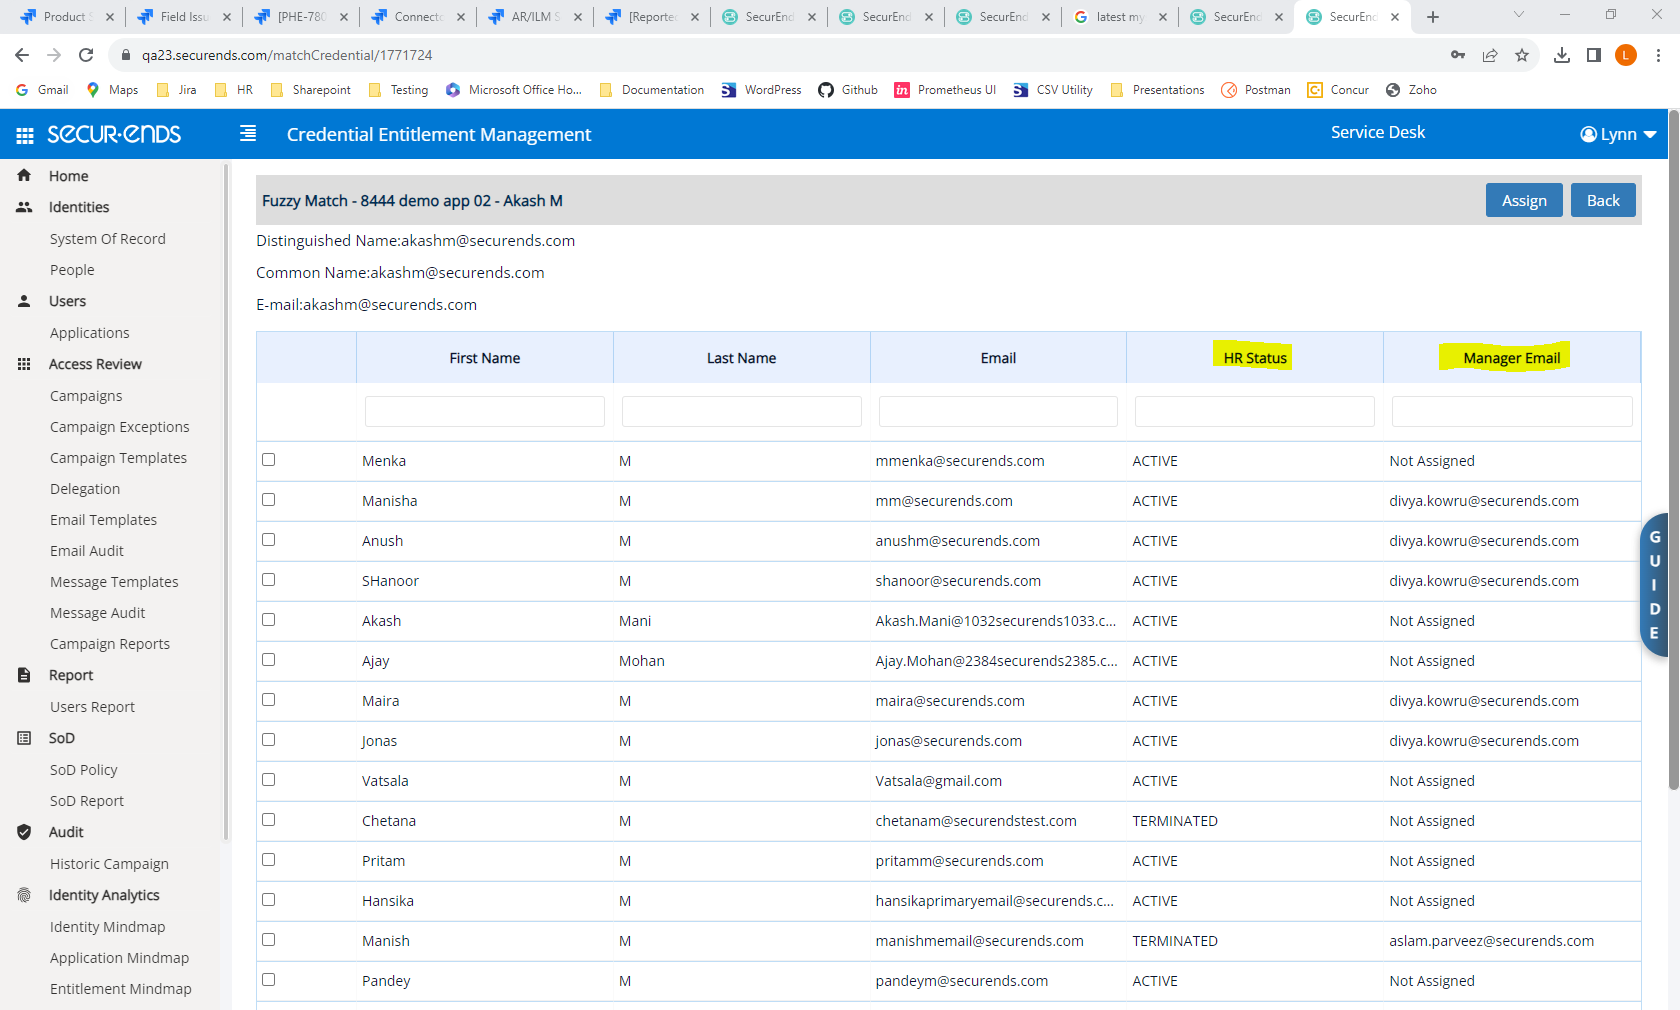Screen dimensions: 1680x1010
Task: Switch to the 'latest my' browser tab
Action: 1120,16
